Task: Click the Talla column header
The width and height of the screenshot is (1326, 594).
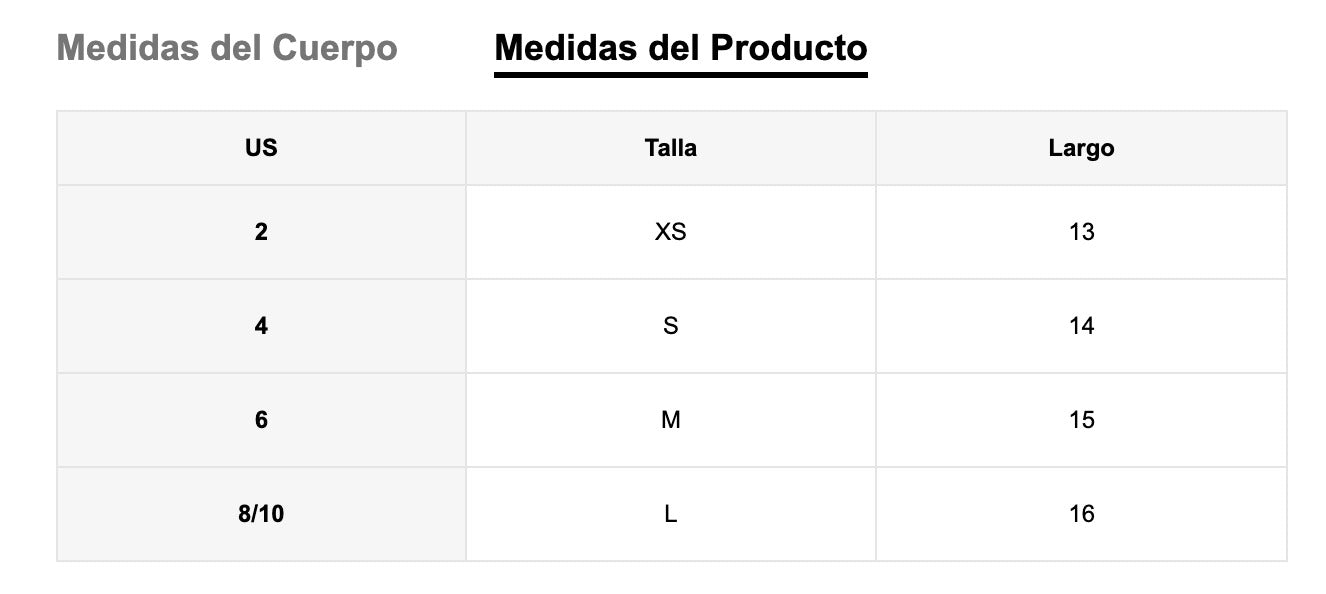Action: [670, 148]
